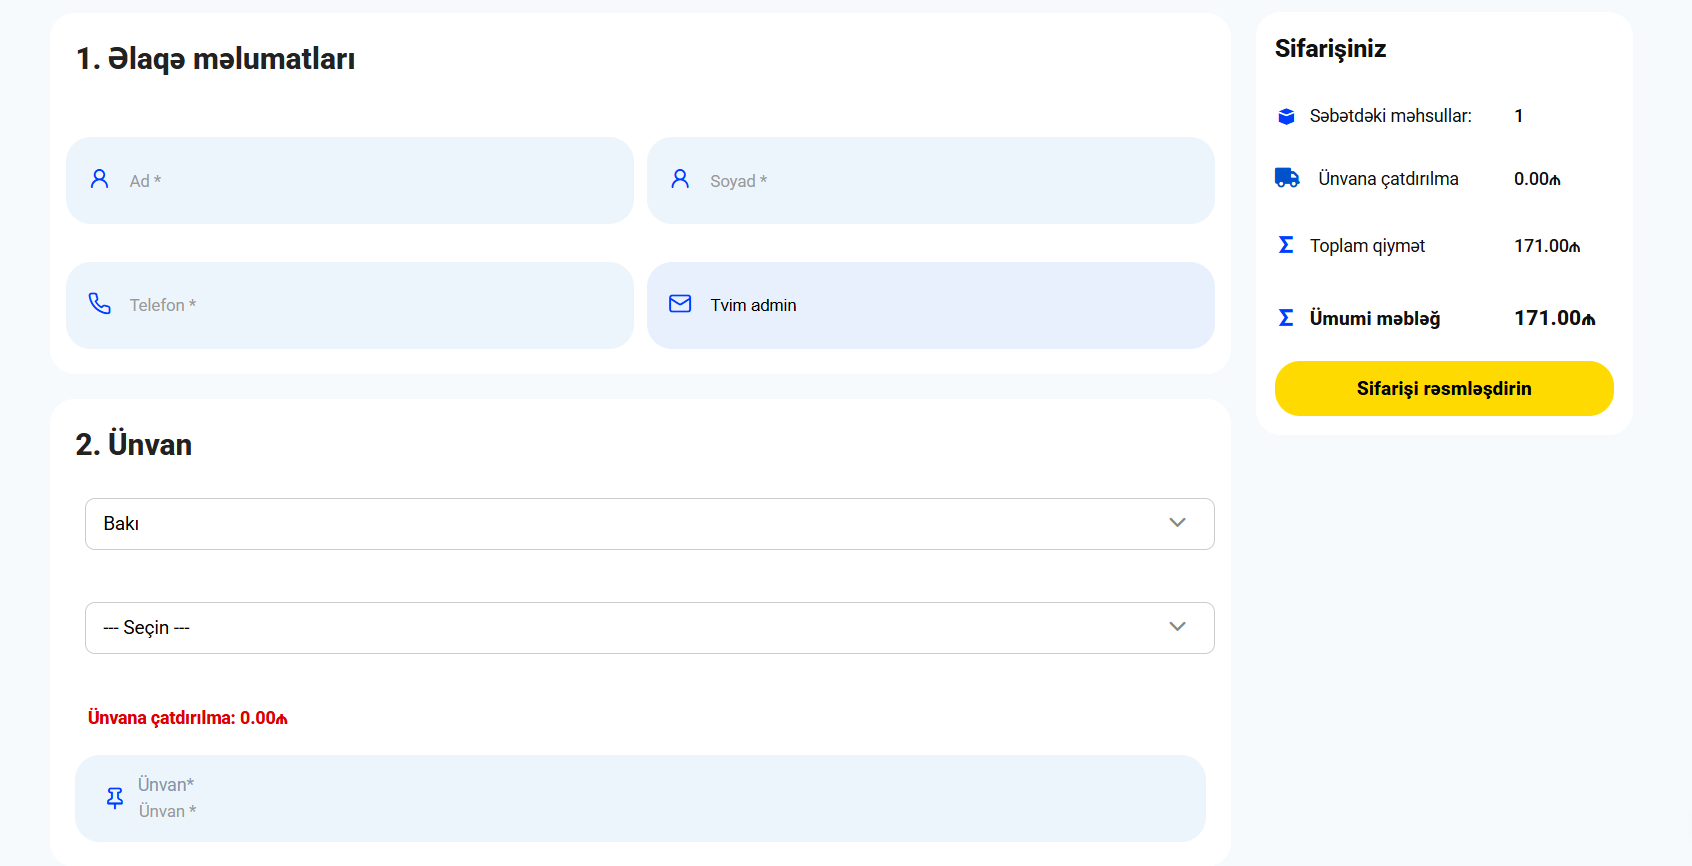
Task: Click the Sifarişiniz order summary heading
Action: pos(1330,49)
